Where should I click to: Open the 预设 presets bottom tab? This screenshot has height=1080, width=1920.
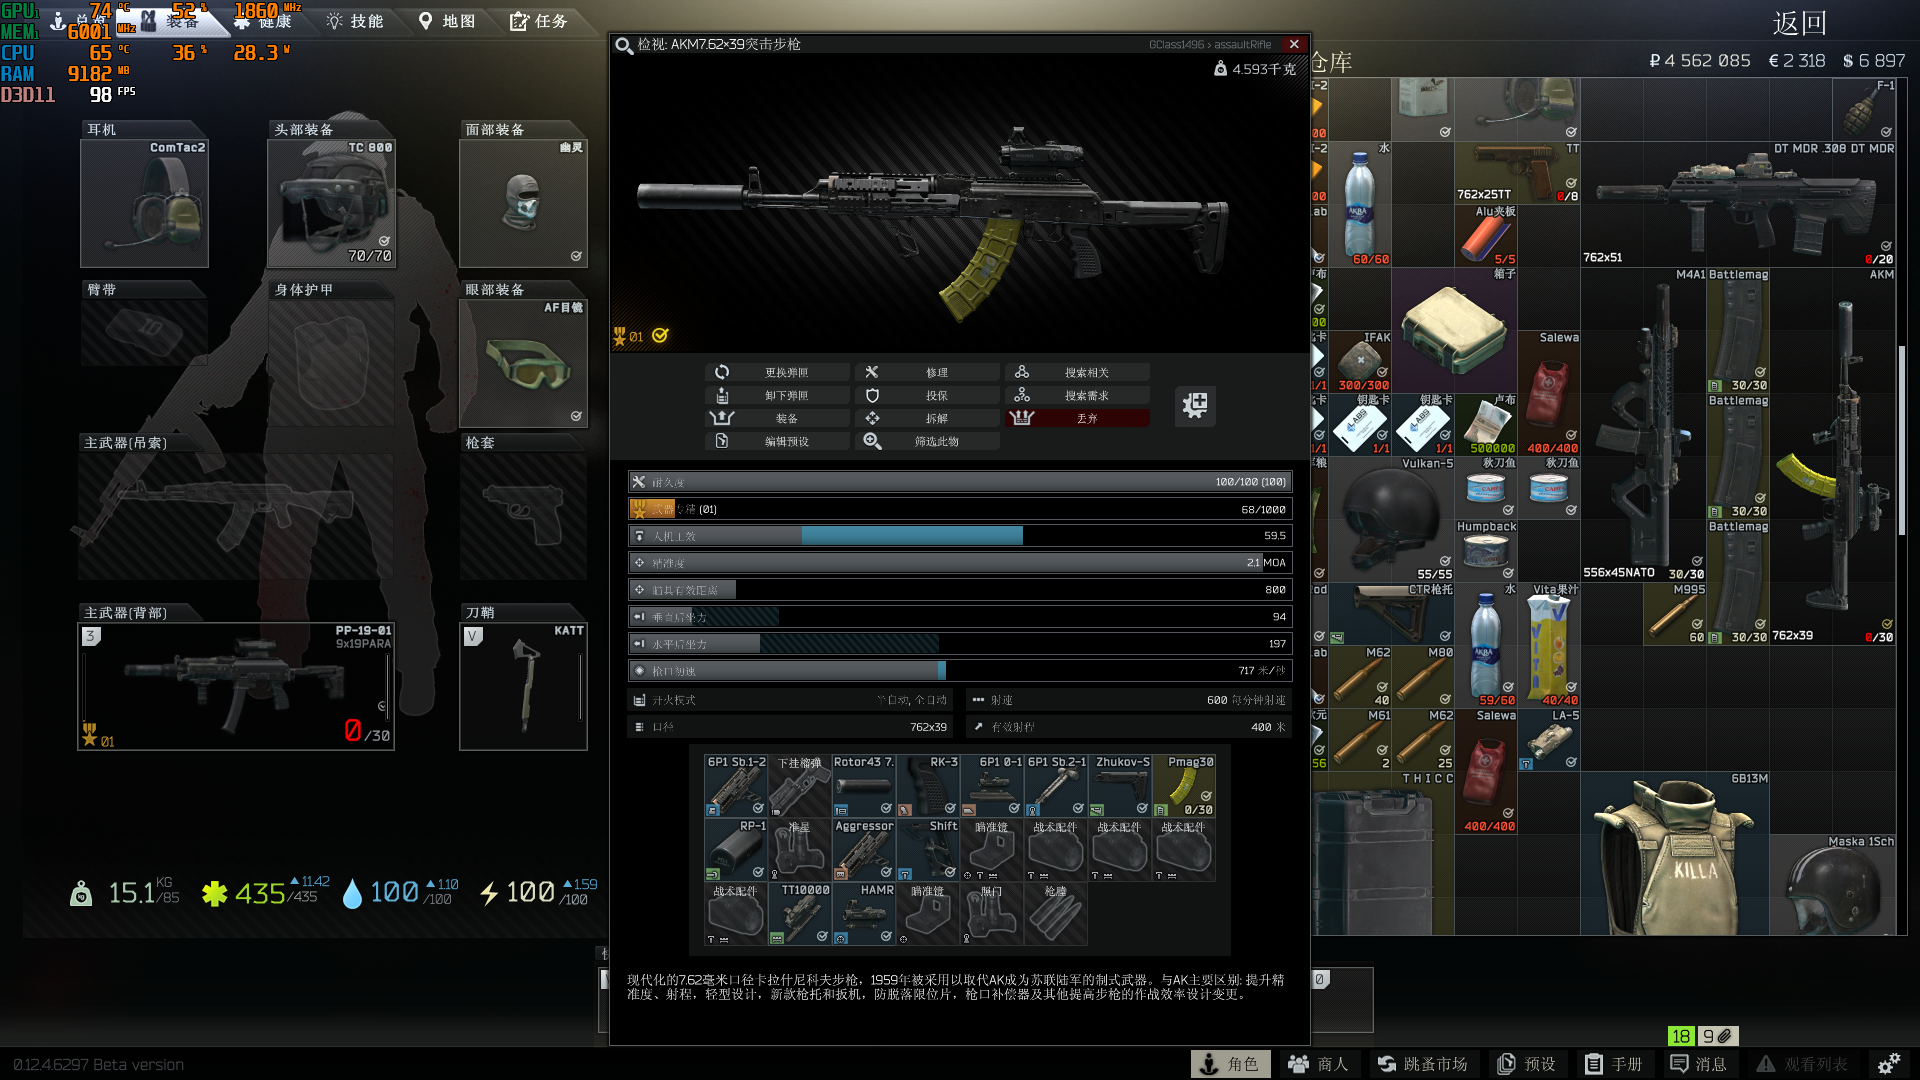click(x=1526, y=1064)
